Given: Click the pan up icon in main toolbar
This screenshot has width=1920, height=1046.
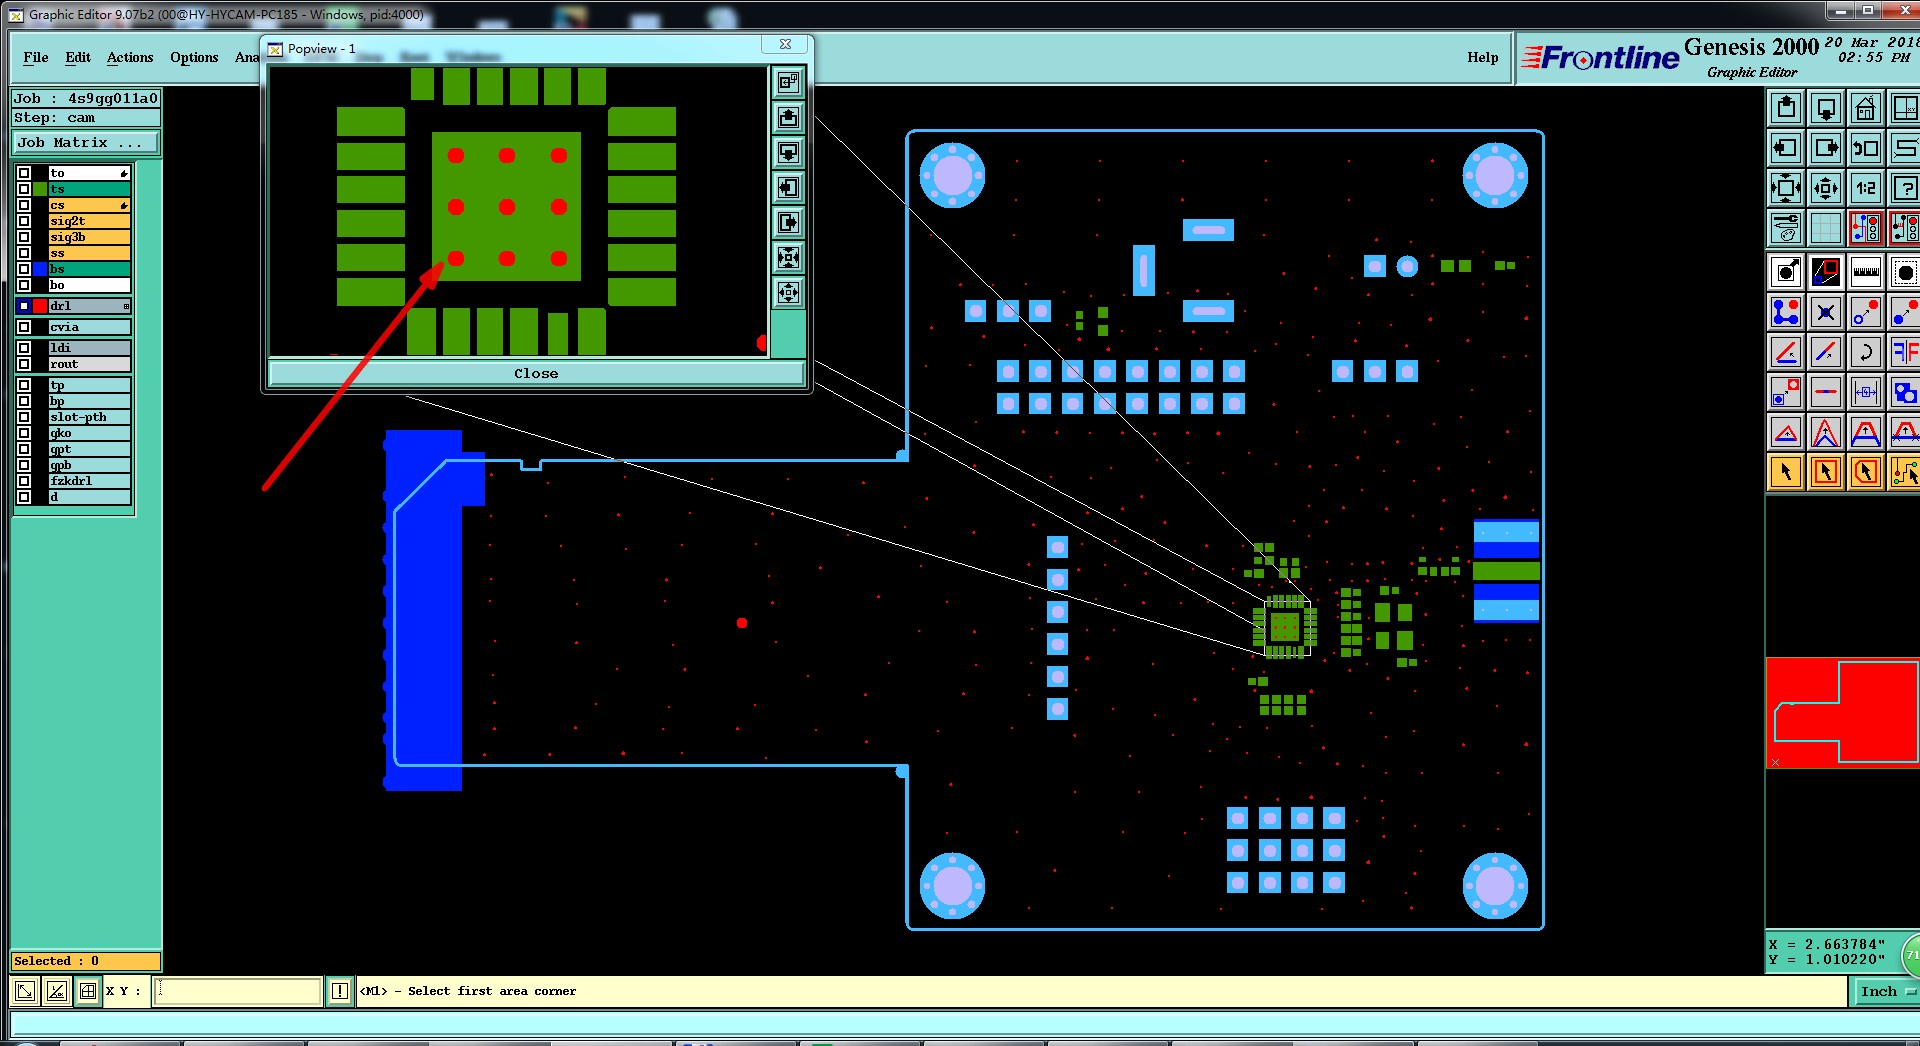Looking at the screenshot, I should pyautogui.click(x=1786, y=108).
